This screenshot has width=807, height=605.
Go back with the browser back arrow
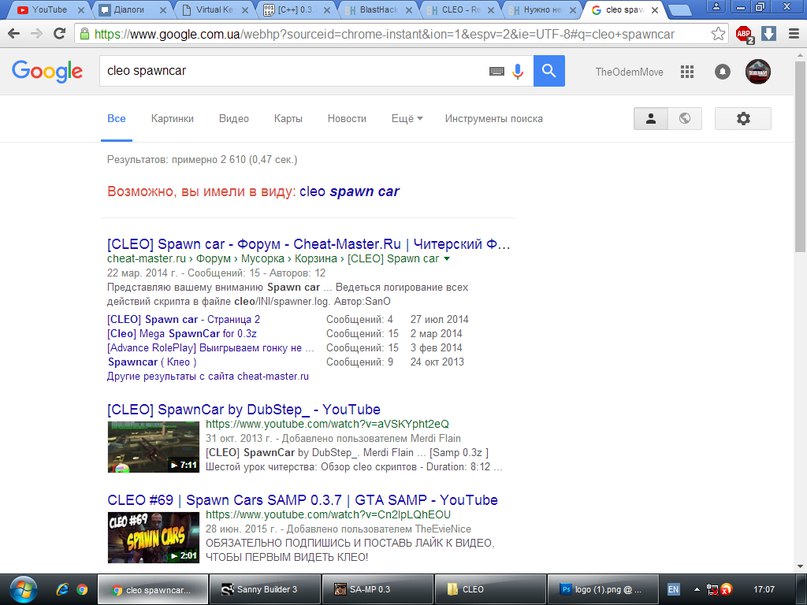click(14, 34)
